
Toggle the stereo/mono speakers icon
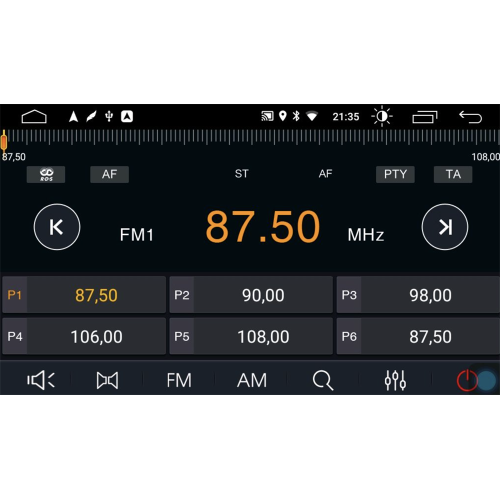pos(107,380)
